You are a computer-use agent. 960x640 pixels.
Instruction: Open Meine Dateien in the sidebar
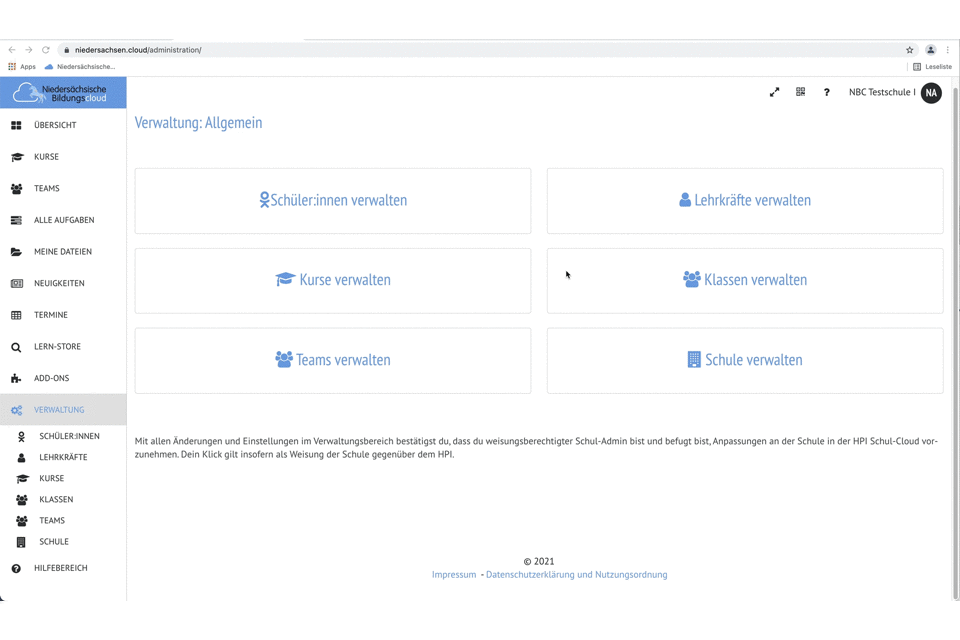(62, 252)
